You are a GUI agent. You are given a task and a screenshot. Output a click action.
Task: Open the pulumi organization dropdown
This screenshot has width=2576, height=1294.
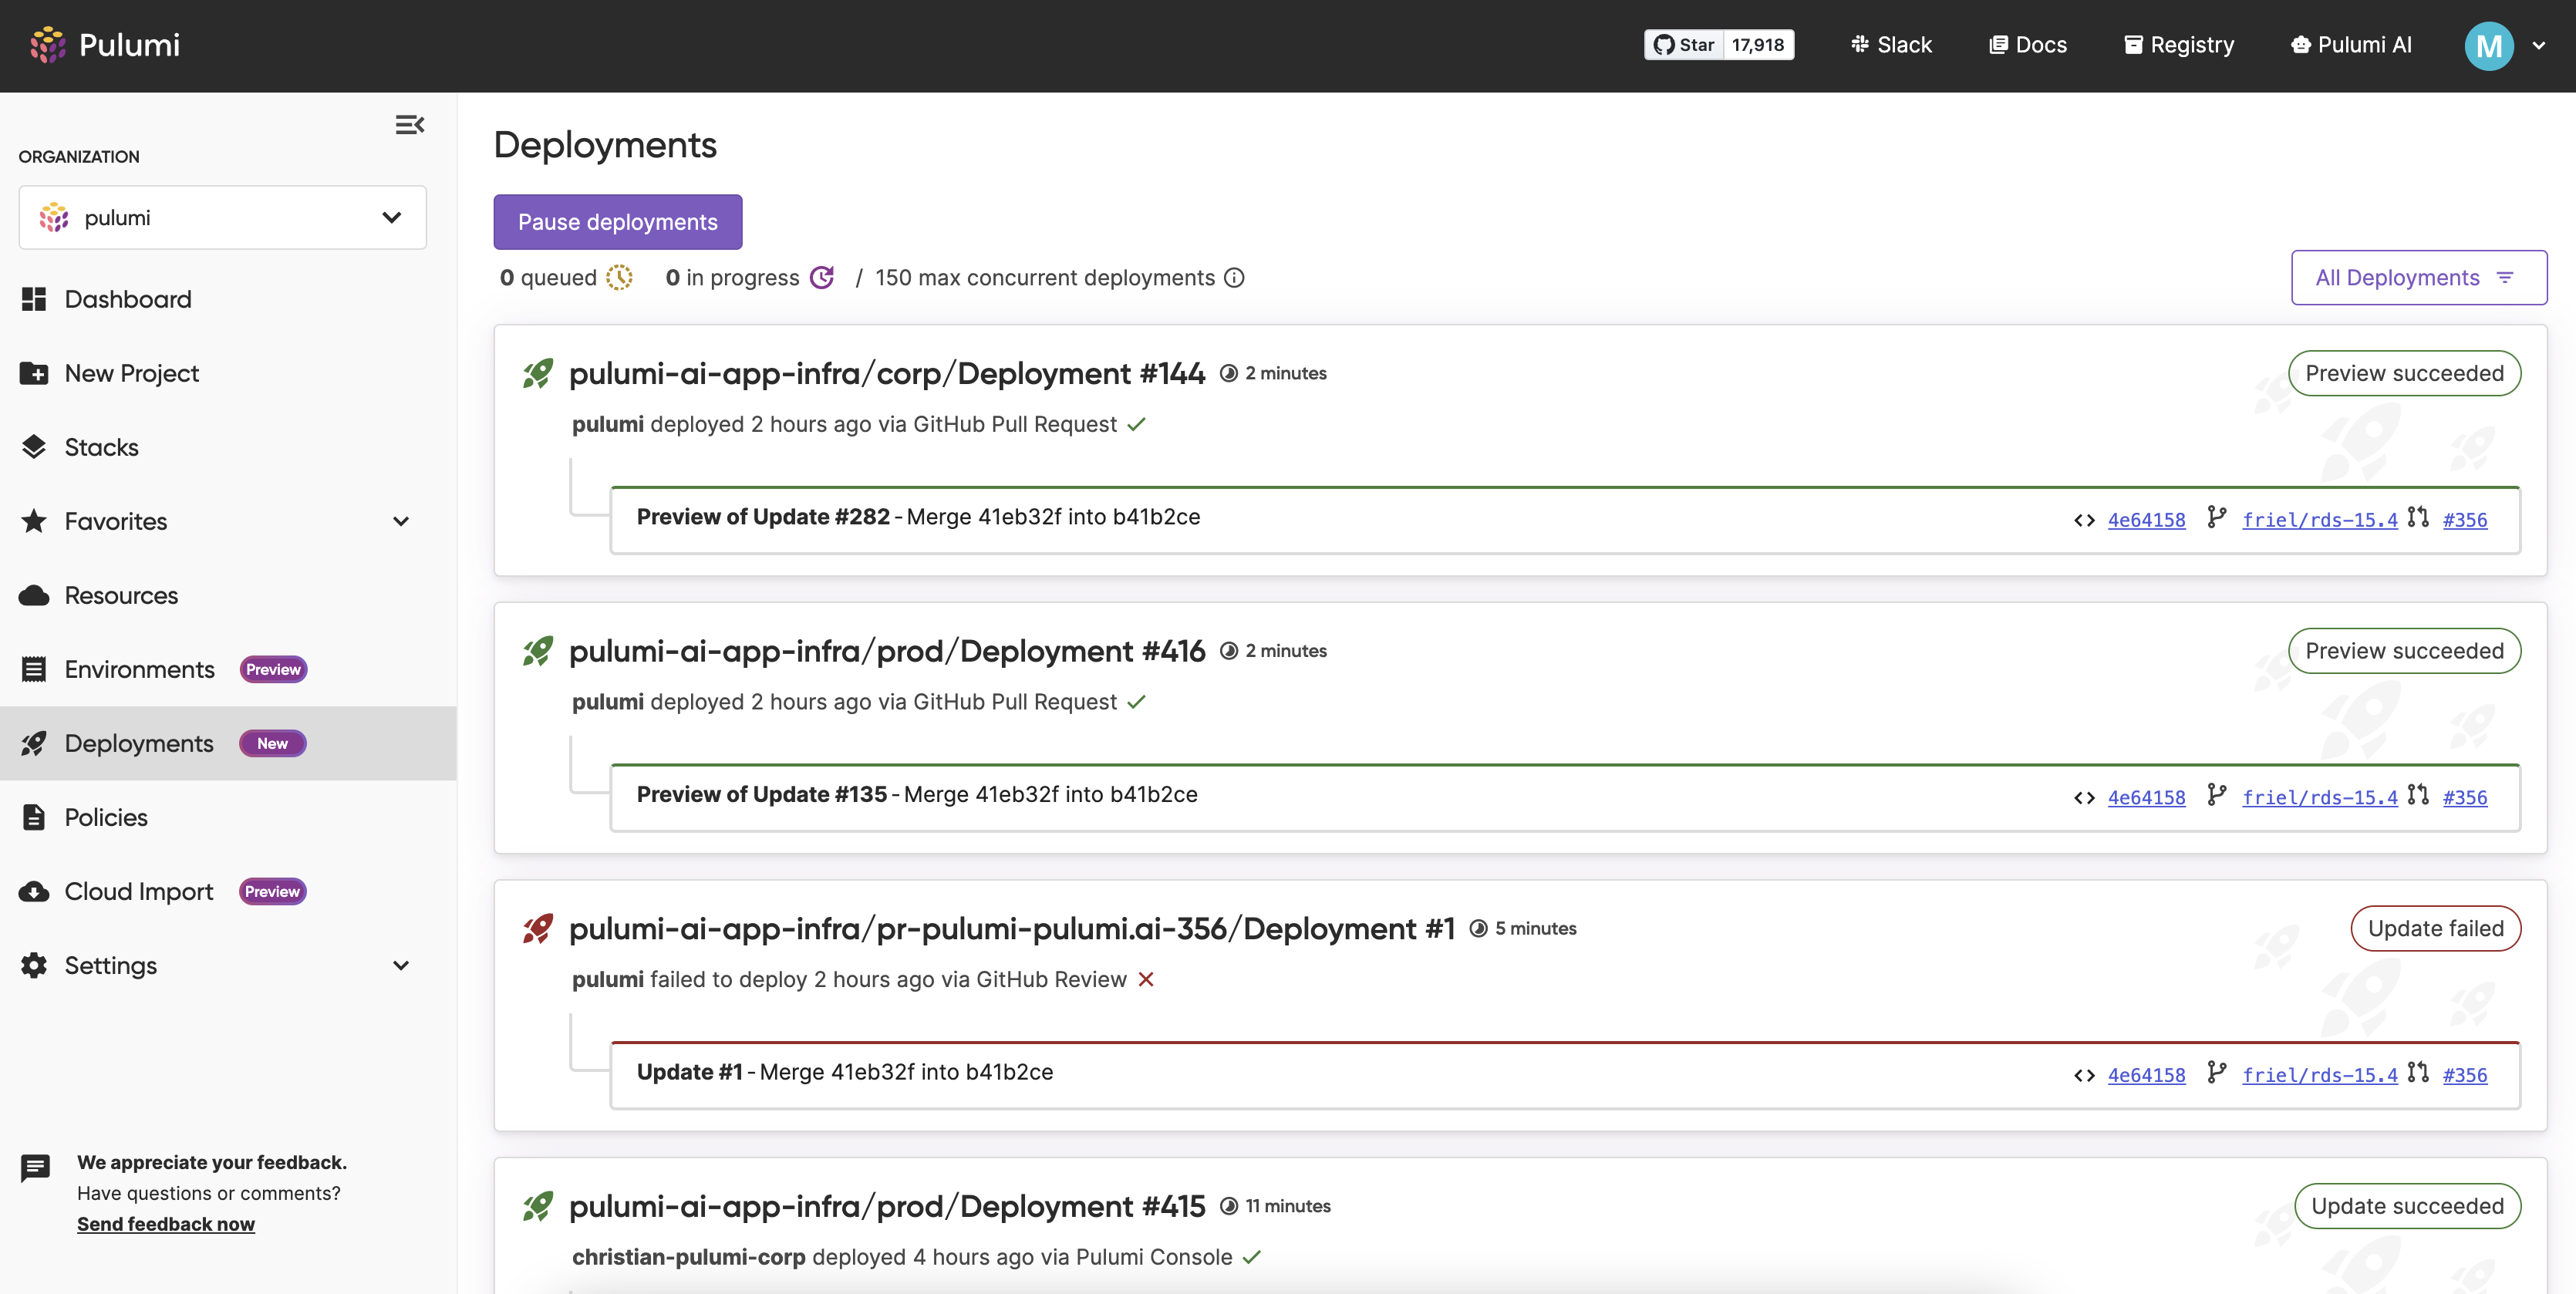pos(223,217)
